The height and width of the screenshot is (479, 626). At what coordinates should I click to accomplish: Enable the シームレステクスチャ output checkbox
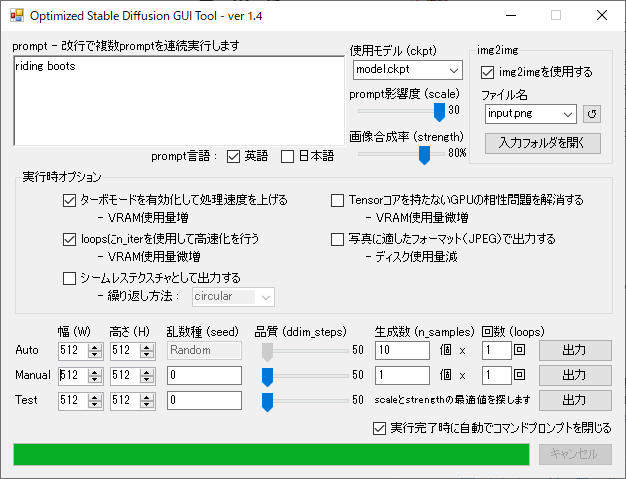(69, 278)
